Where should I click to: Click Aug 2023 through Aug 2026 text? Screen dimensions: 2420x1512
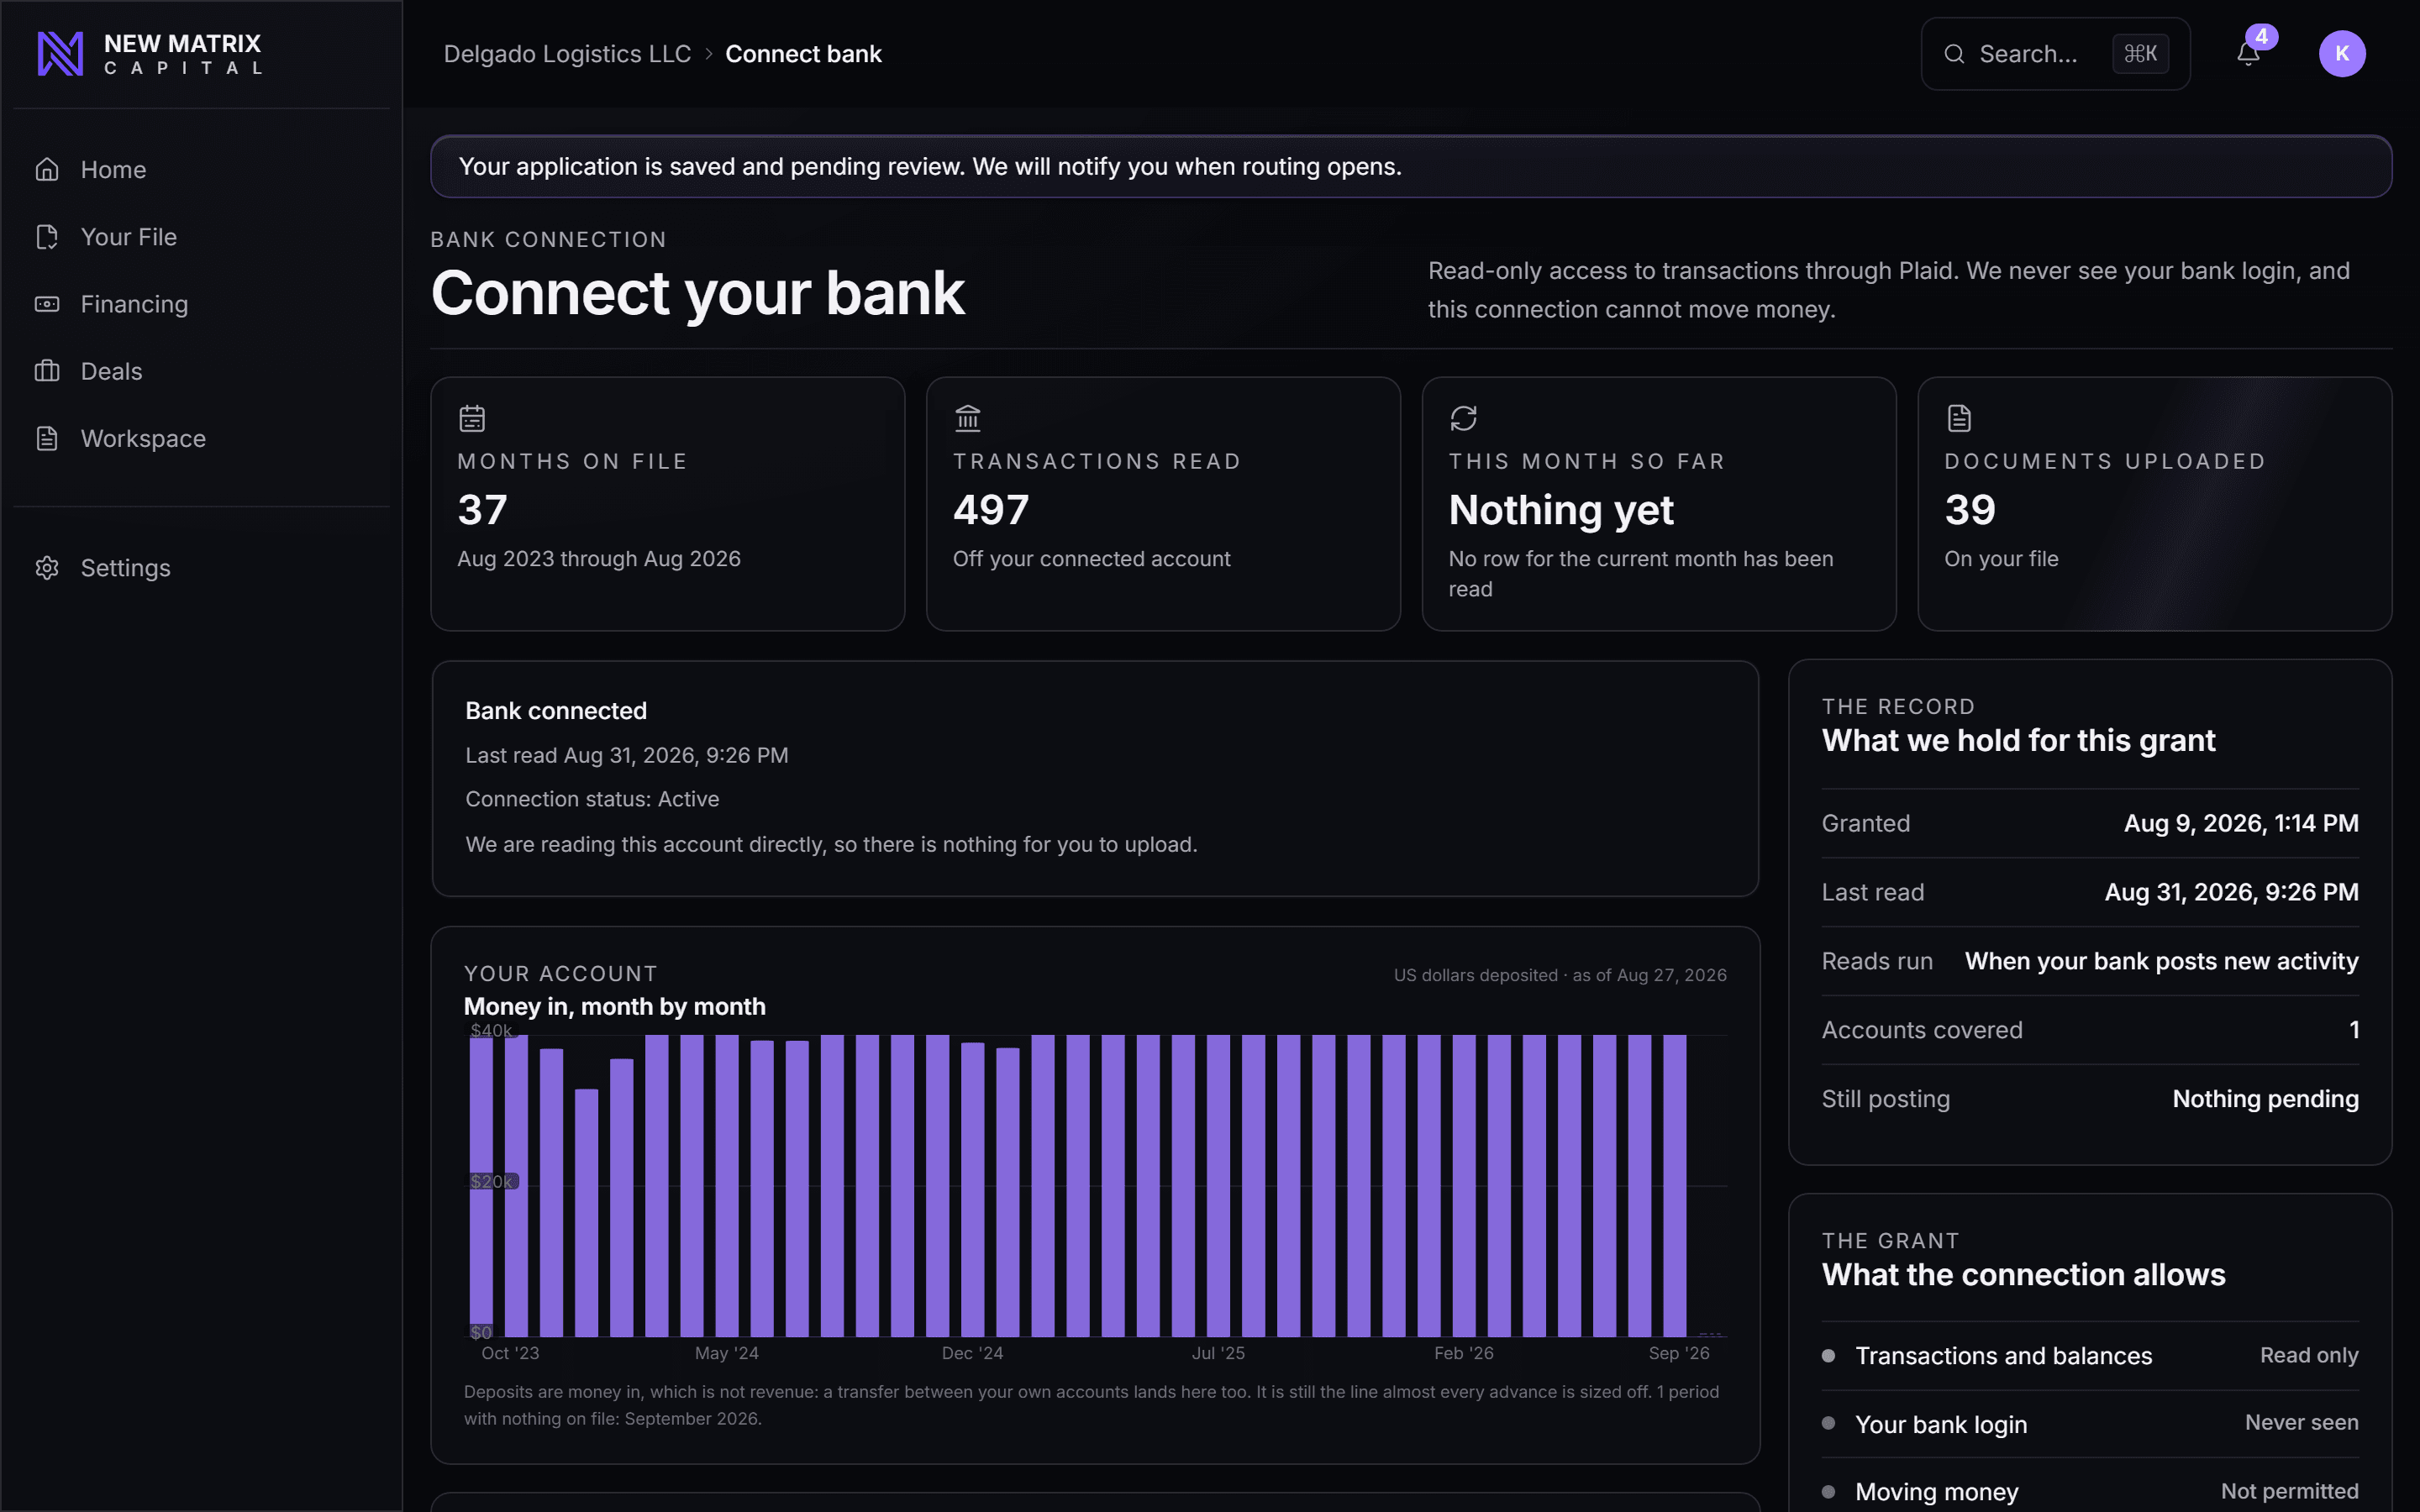(x=599, y=559)
